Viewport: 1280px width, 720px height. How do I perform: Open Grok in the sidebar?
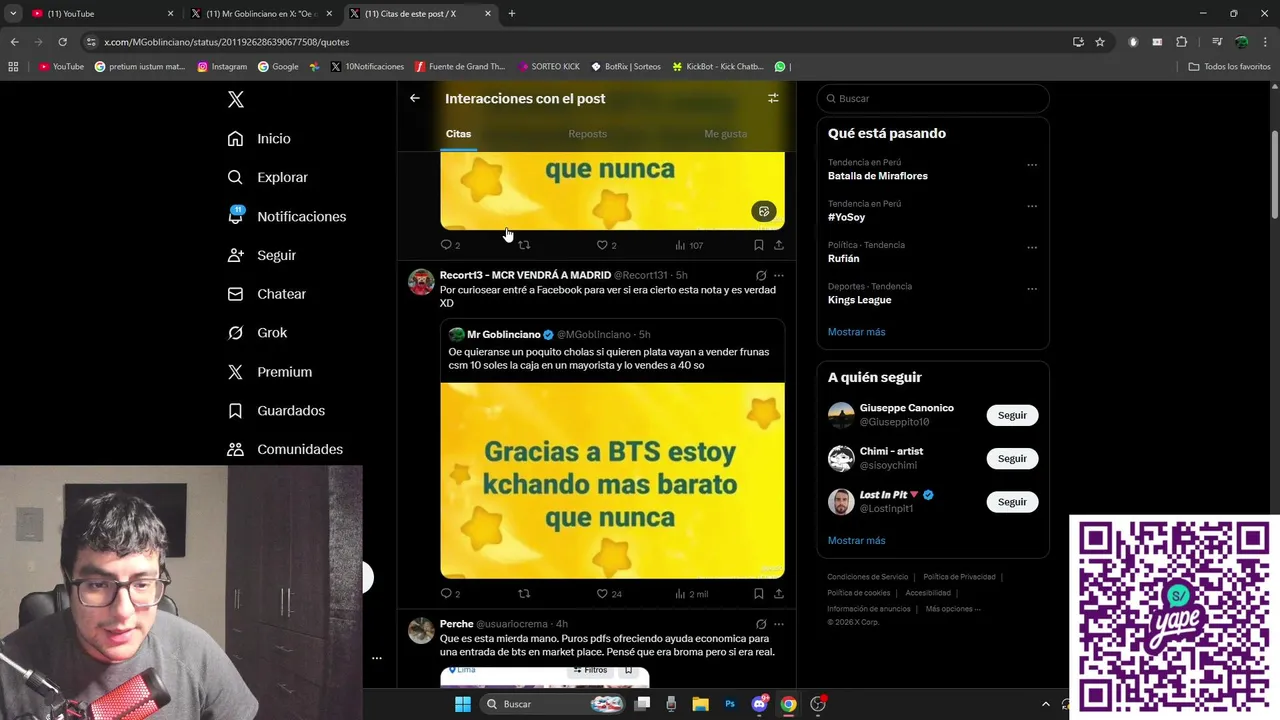tap(257, 333)
